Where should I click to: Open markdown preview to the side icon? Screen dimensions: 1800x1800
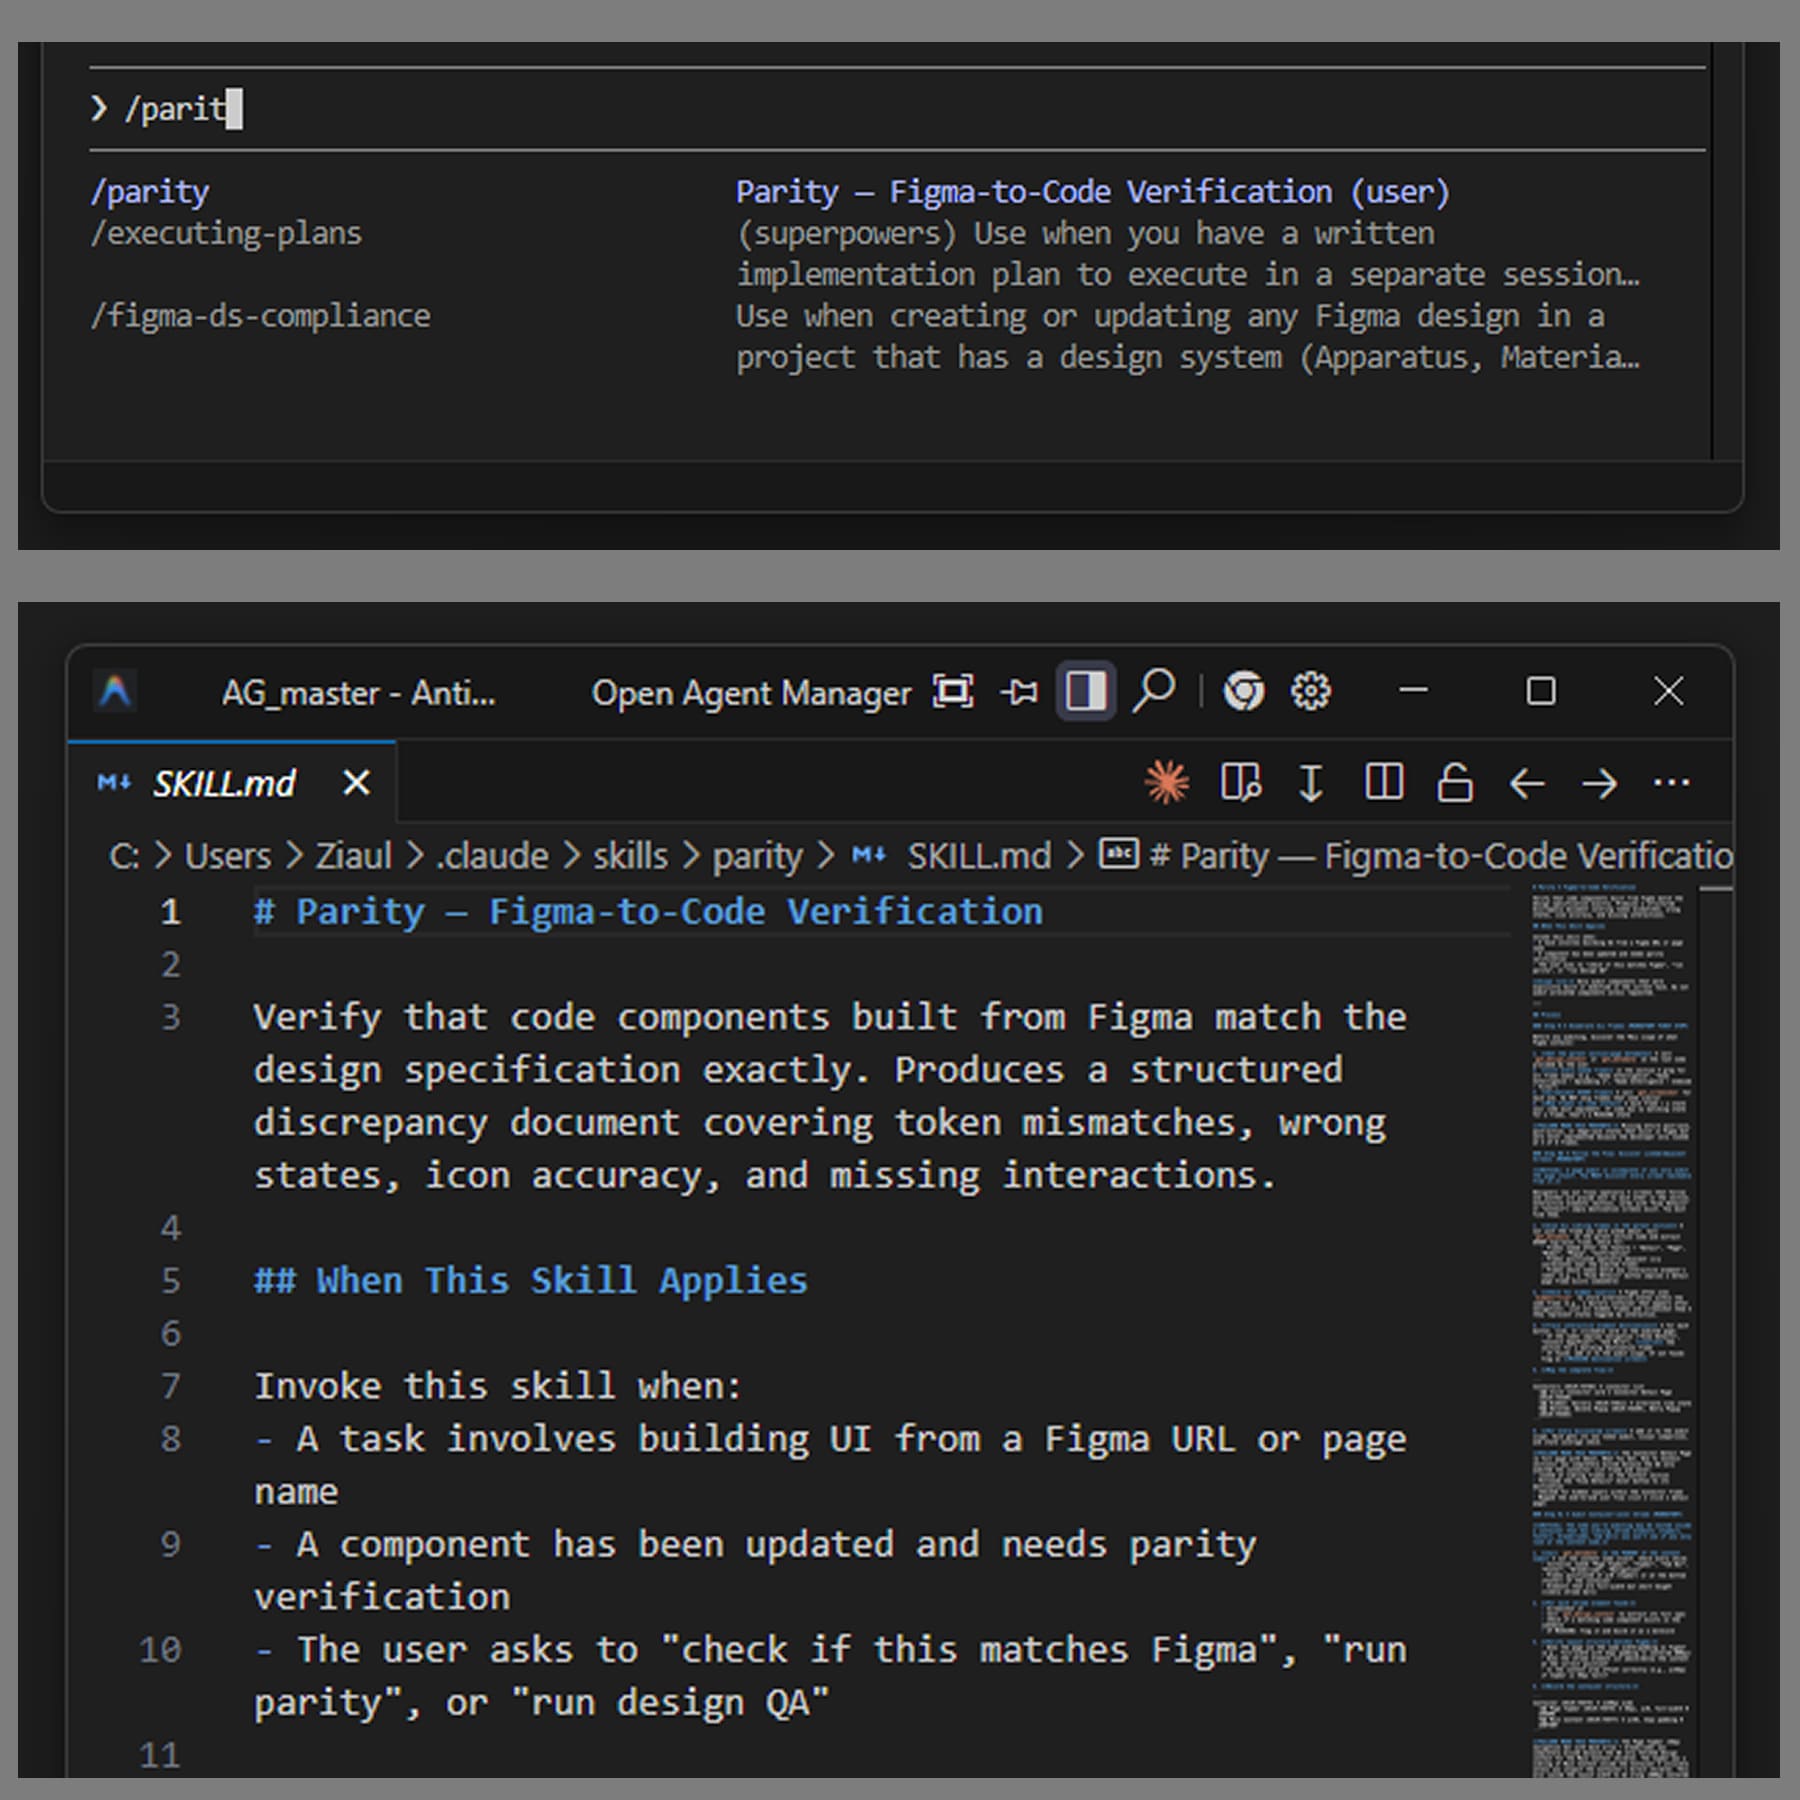(1241, 782)
